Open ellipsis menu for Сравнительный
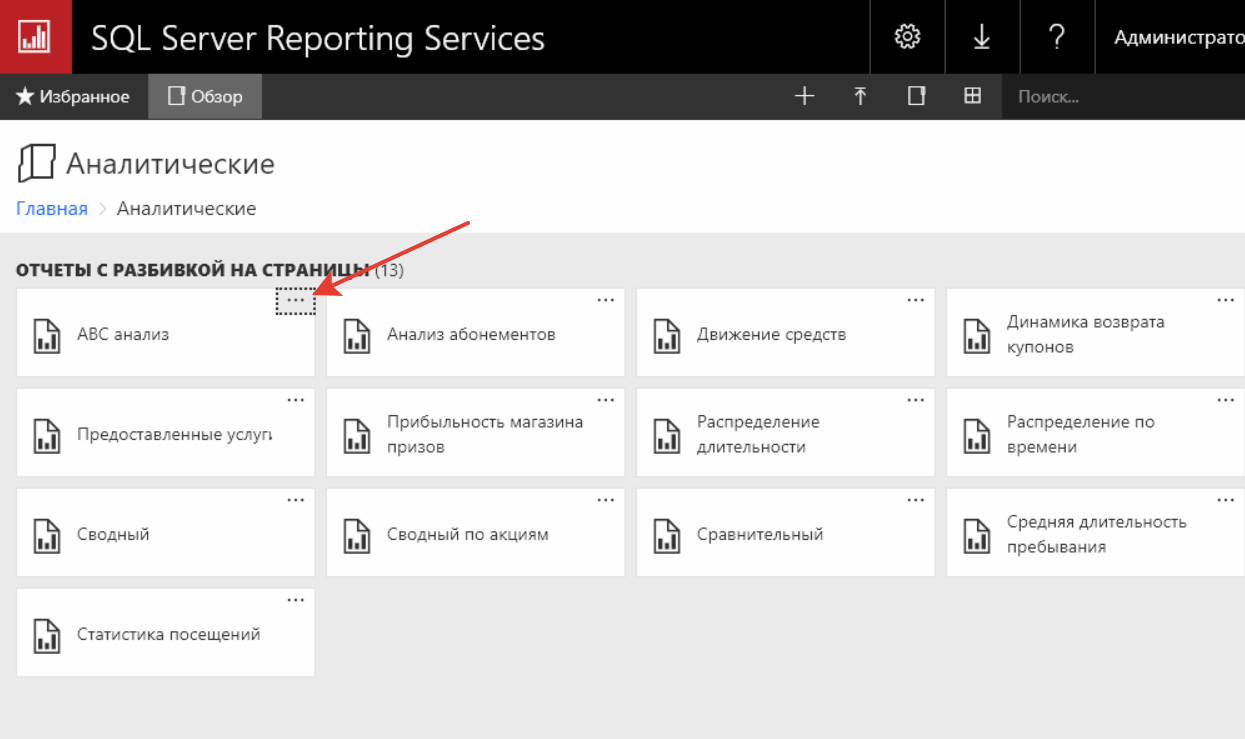Image resolution: width=1245 pixels, height=739 pixels. (916, 500)
